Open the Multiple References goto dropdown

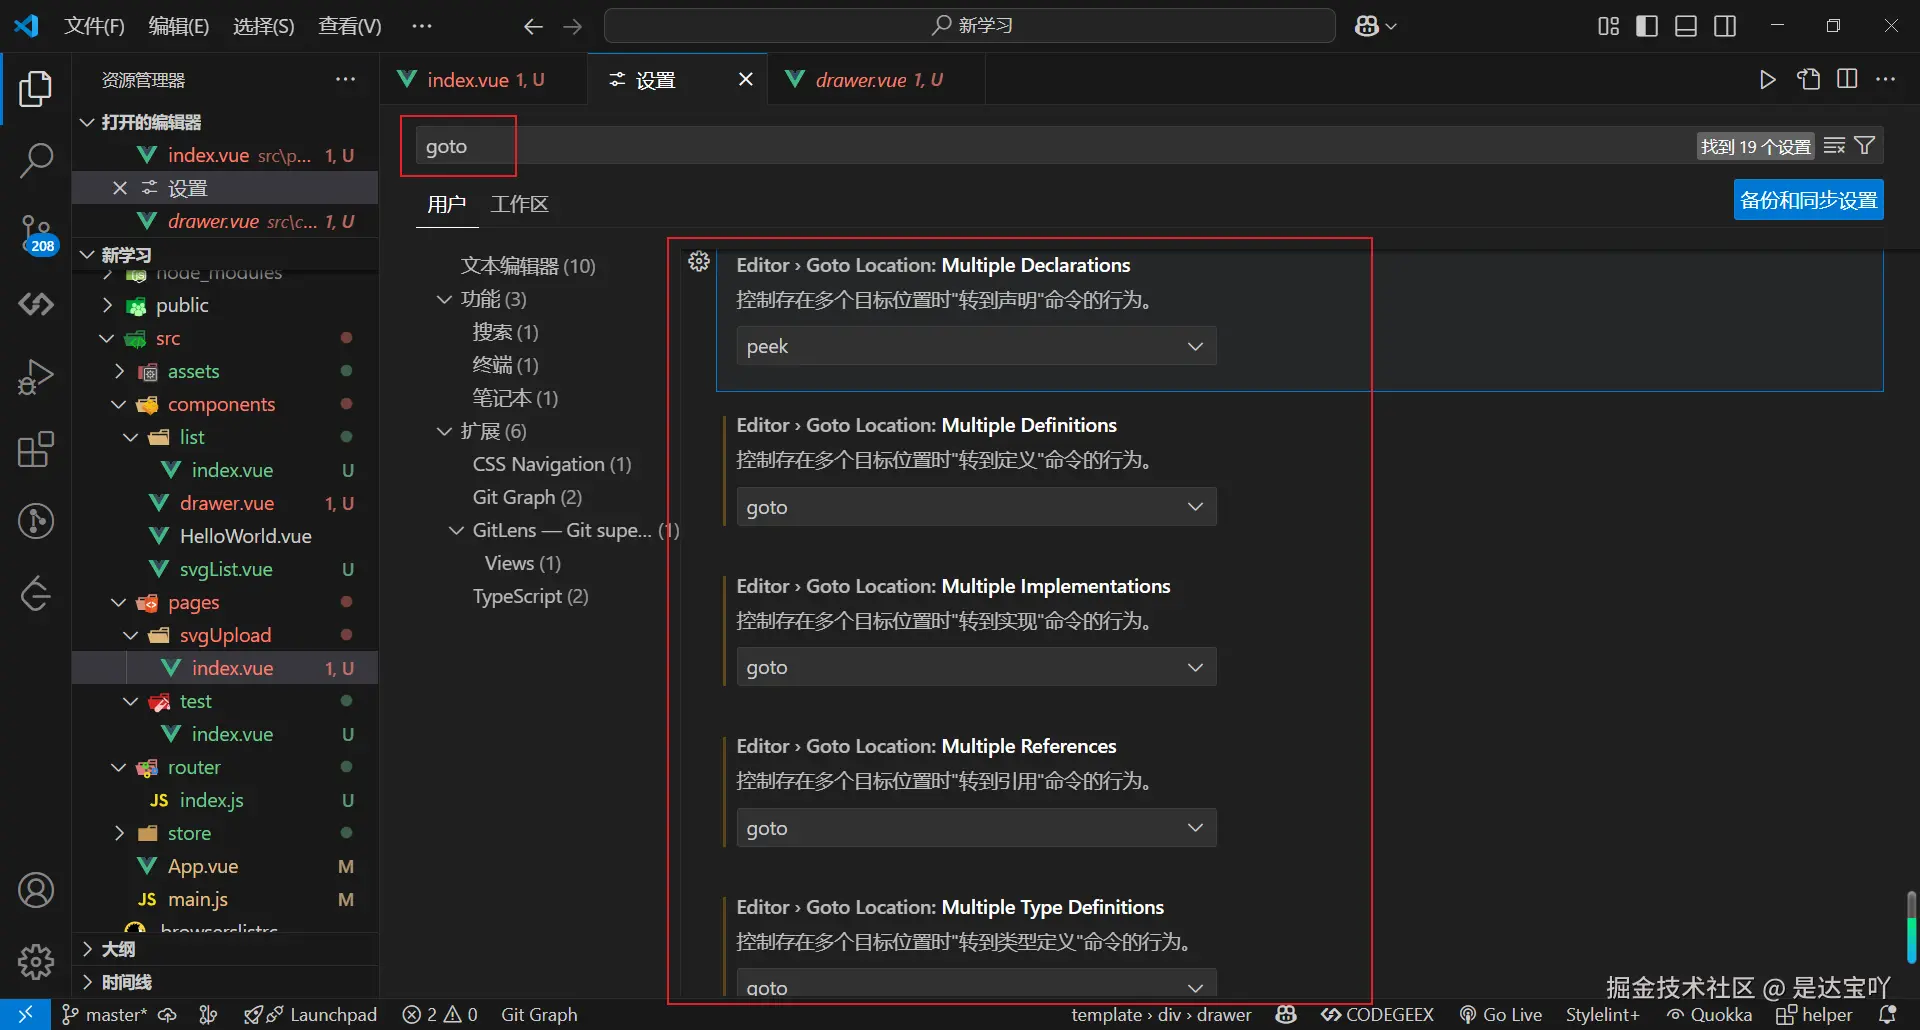[976, 828]
